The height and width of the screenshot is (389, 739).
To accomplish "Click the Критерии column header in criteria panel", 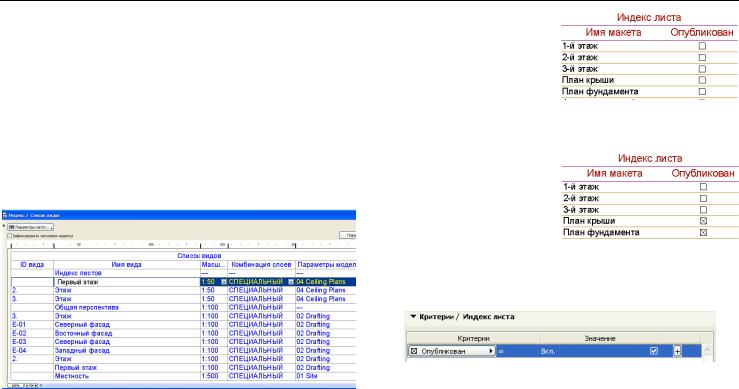I will [x=473, y=339].
